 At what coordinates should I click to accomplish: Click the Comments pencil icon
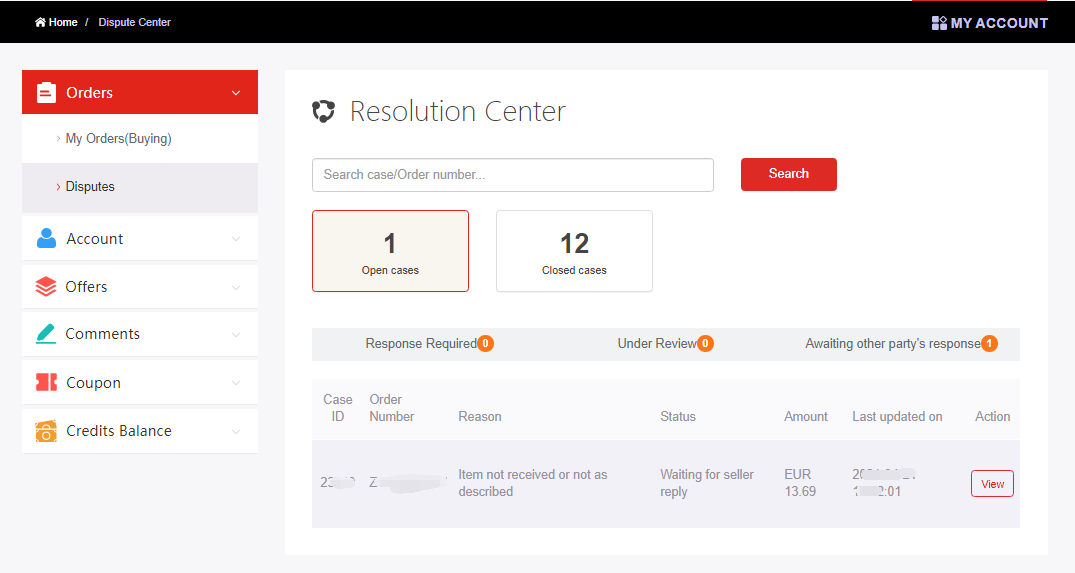pyautogui.click(x=46, y=334)
